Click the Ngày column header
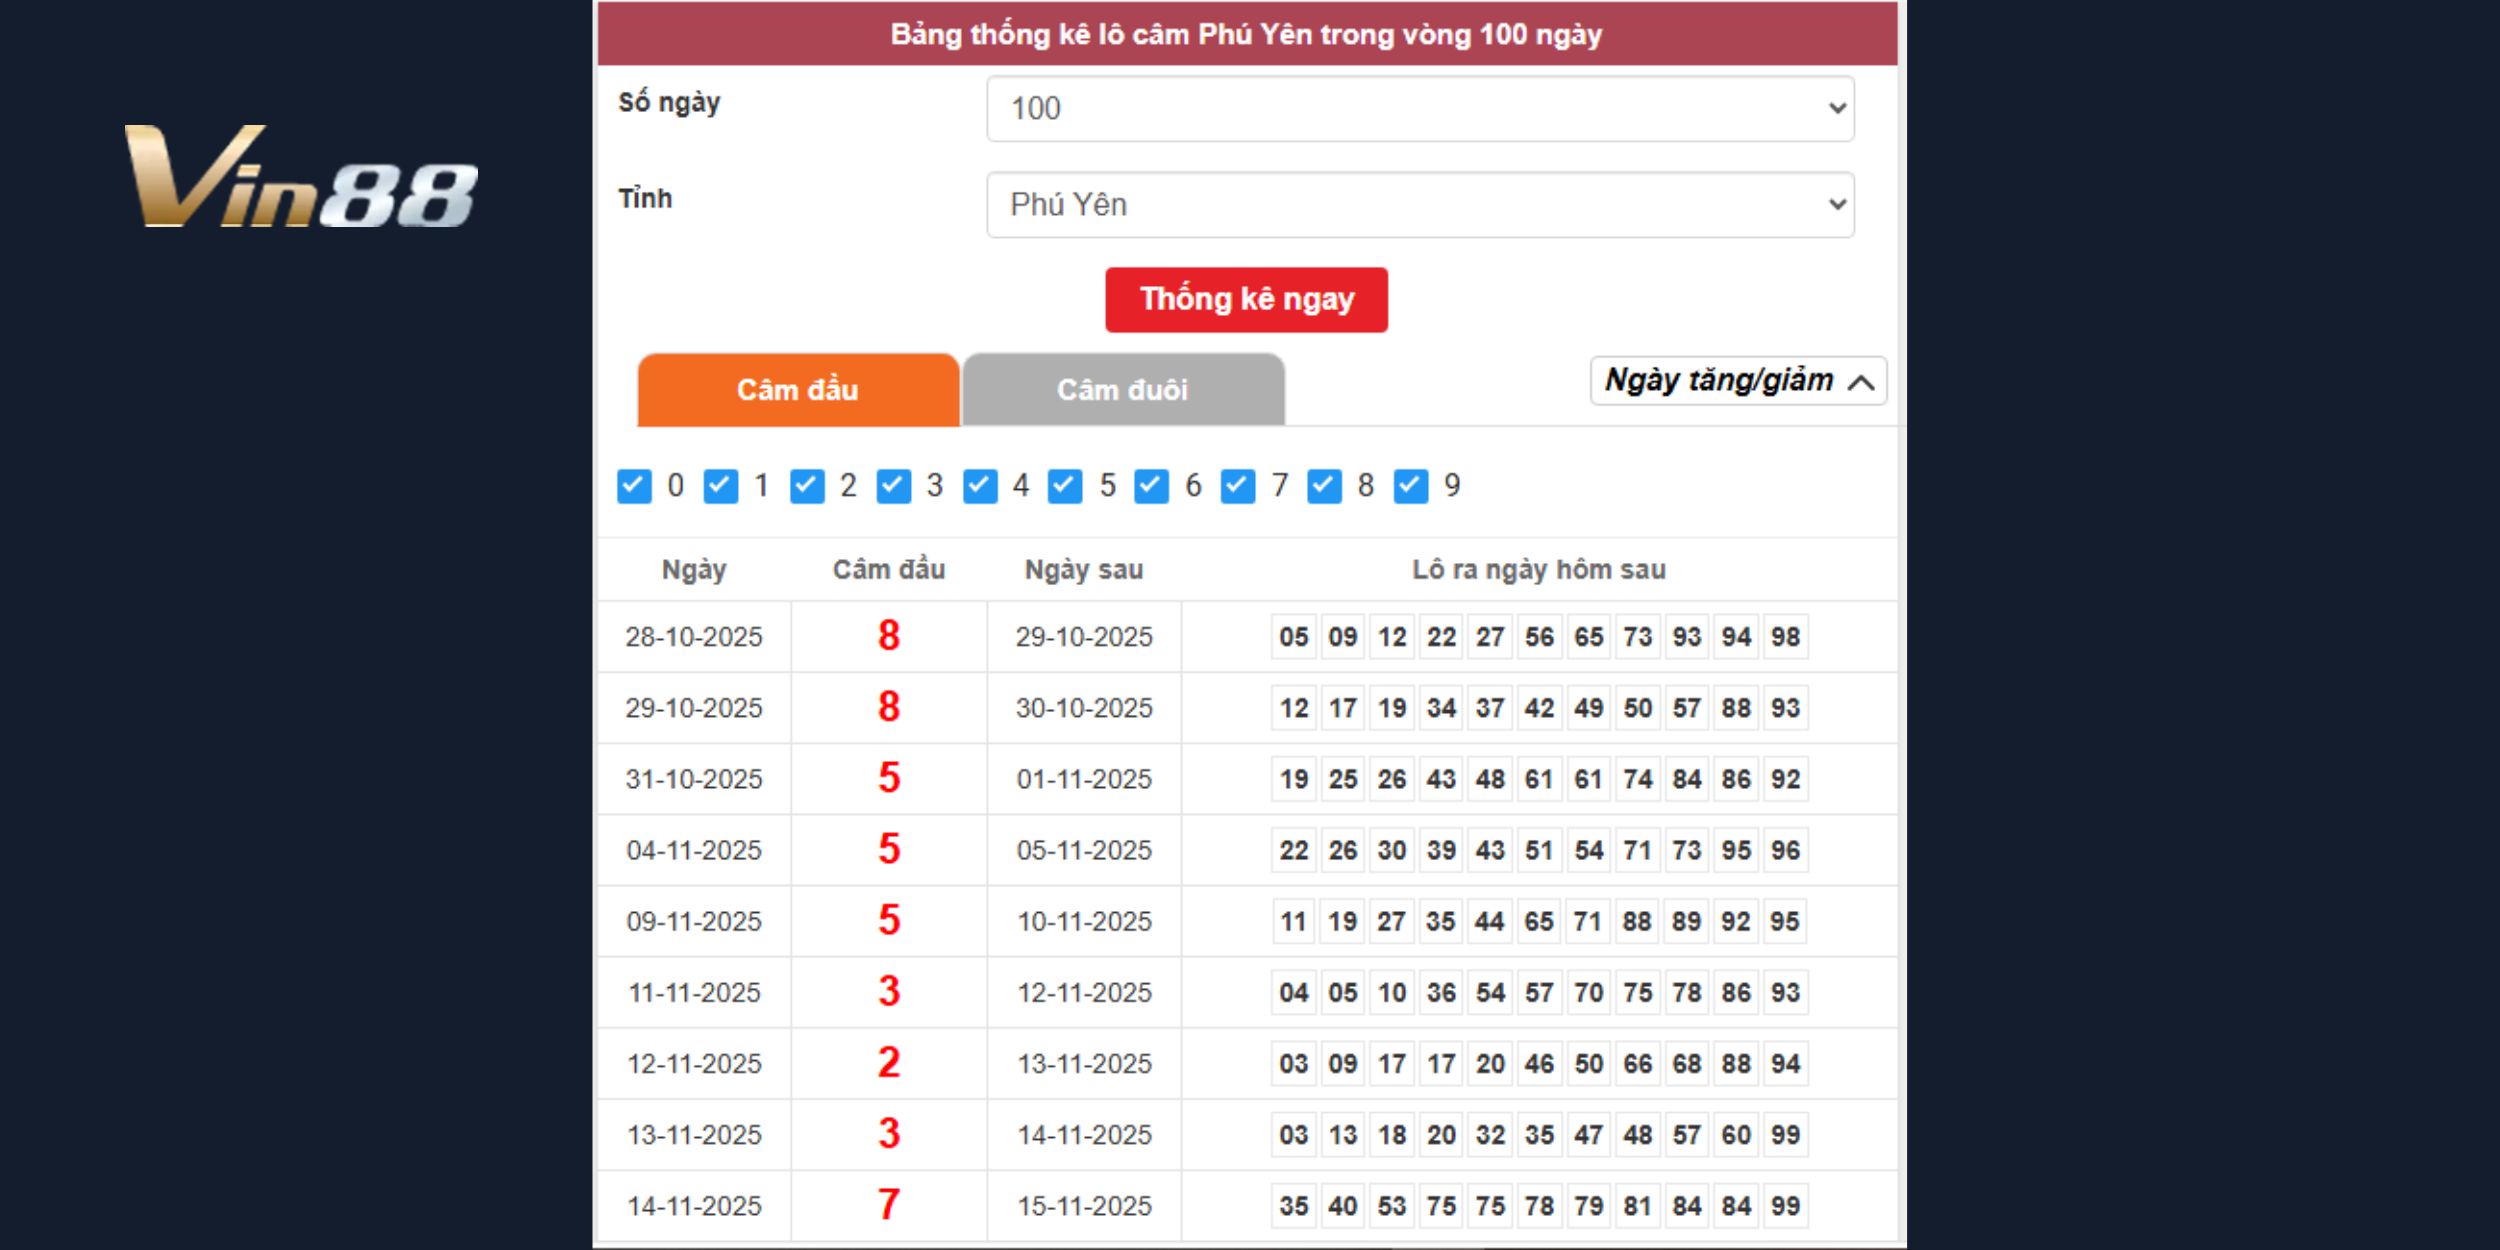This screenshot has height=1250, width=2500. [x=694, y=570]
